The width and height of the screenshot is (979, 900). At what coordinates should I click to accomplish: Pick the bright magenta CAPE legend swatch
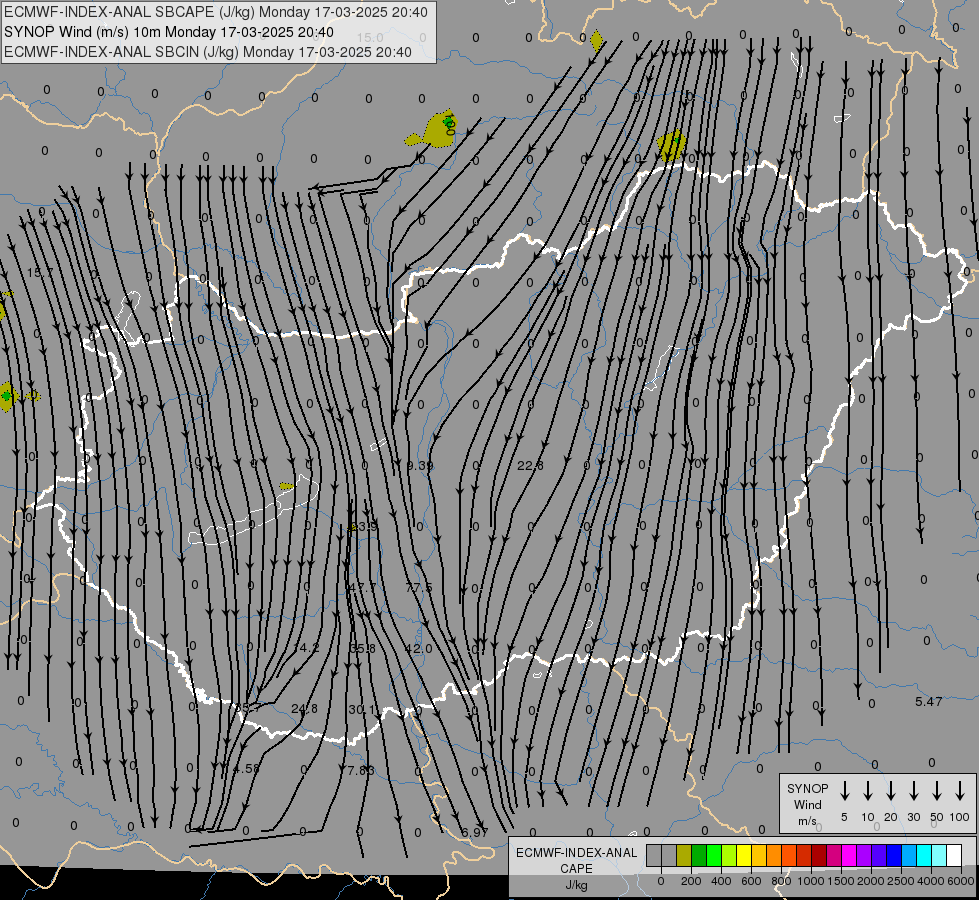[849, 855]
